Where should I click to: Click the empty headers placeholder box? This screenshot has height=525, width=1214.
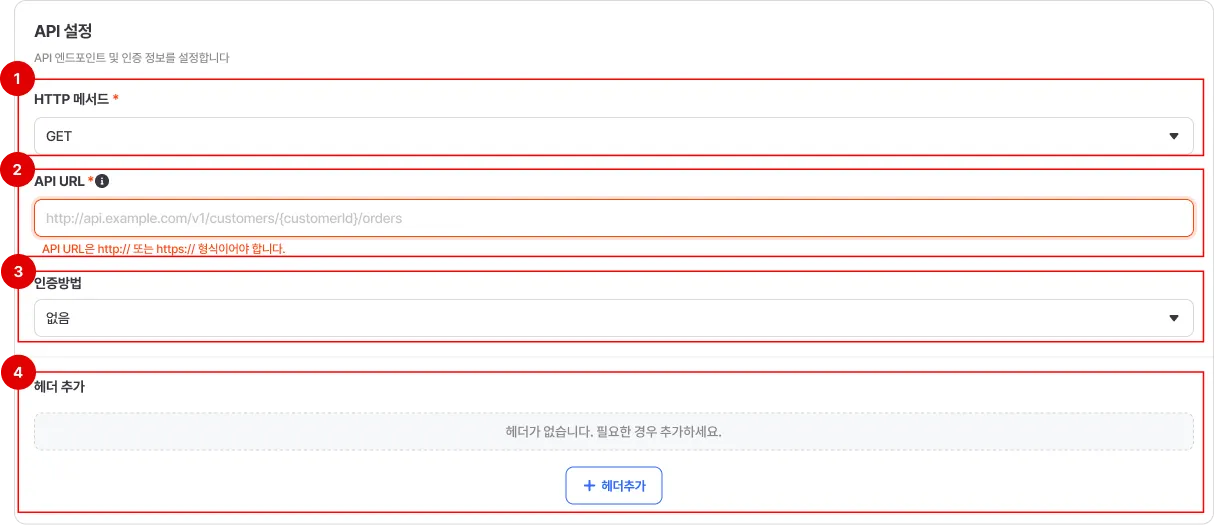click(613, 432)
